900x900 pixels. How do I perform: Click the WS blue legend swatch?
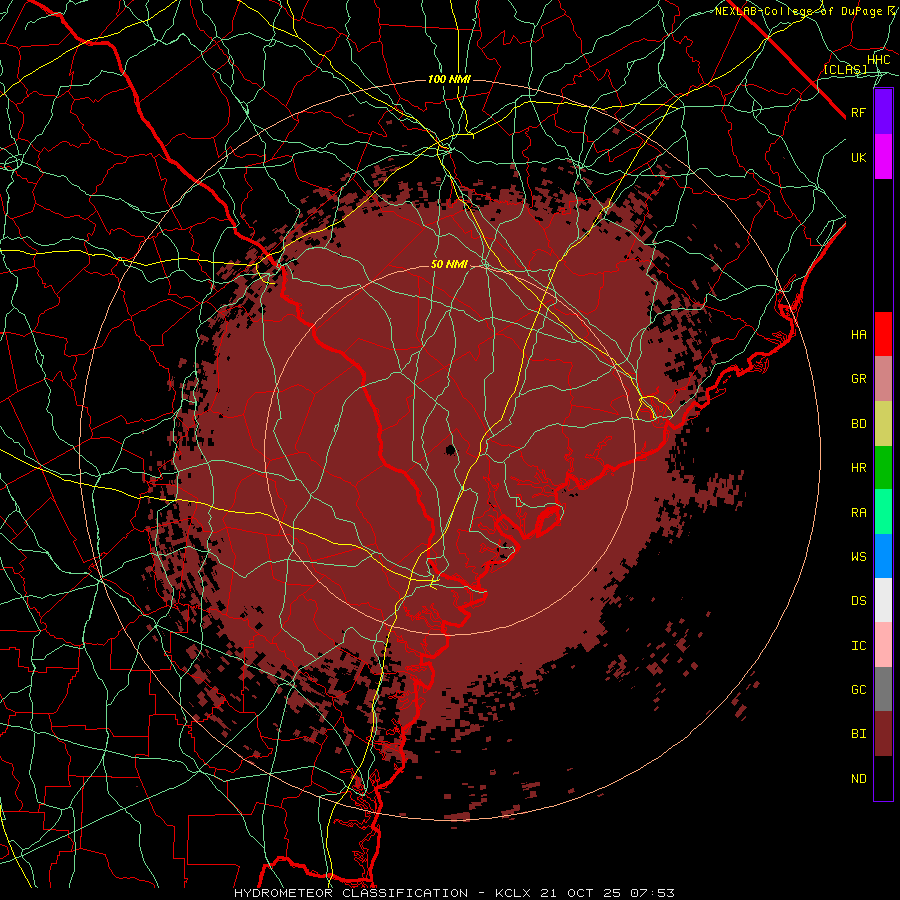pyautogui.click(x=883, y=556)
